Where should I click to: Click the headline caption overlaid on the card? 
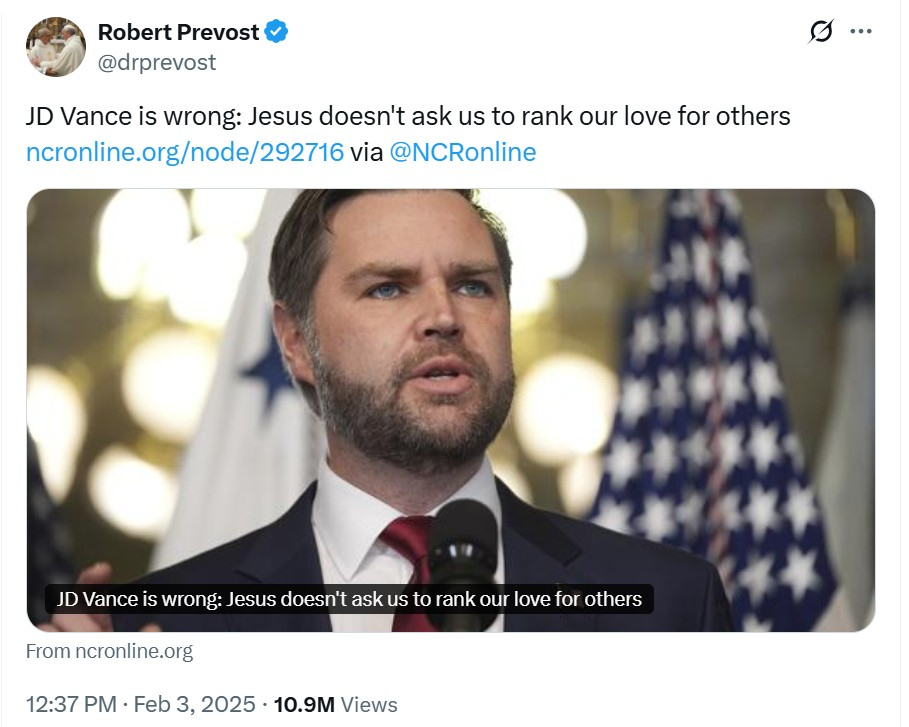pos(349,599)
